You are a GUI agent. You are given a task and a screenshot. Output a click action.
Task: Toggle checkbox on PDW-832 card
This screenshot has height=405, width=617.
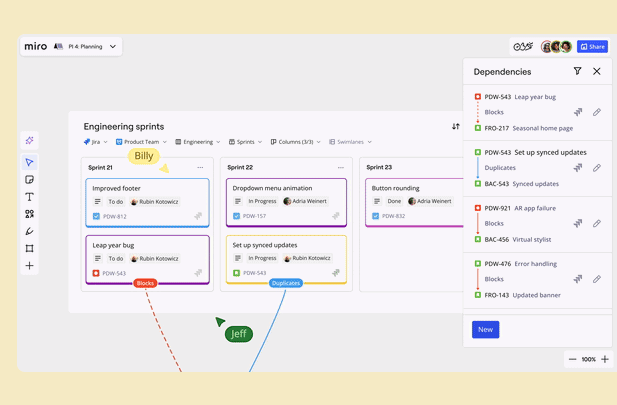376,216
